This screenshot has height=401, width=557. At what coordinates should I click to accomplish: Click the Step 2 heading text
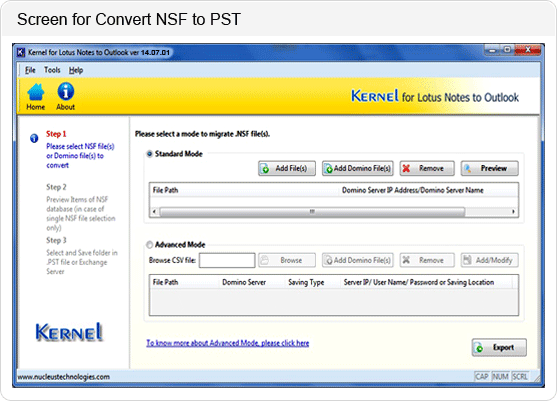pyautogui.click(x=56, y=187)
